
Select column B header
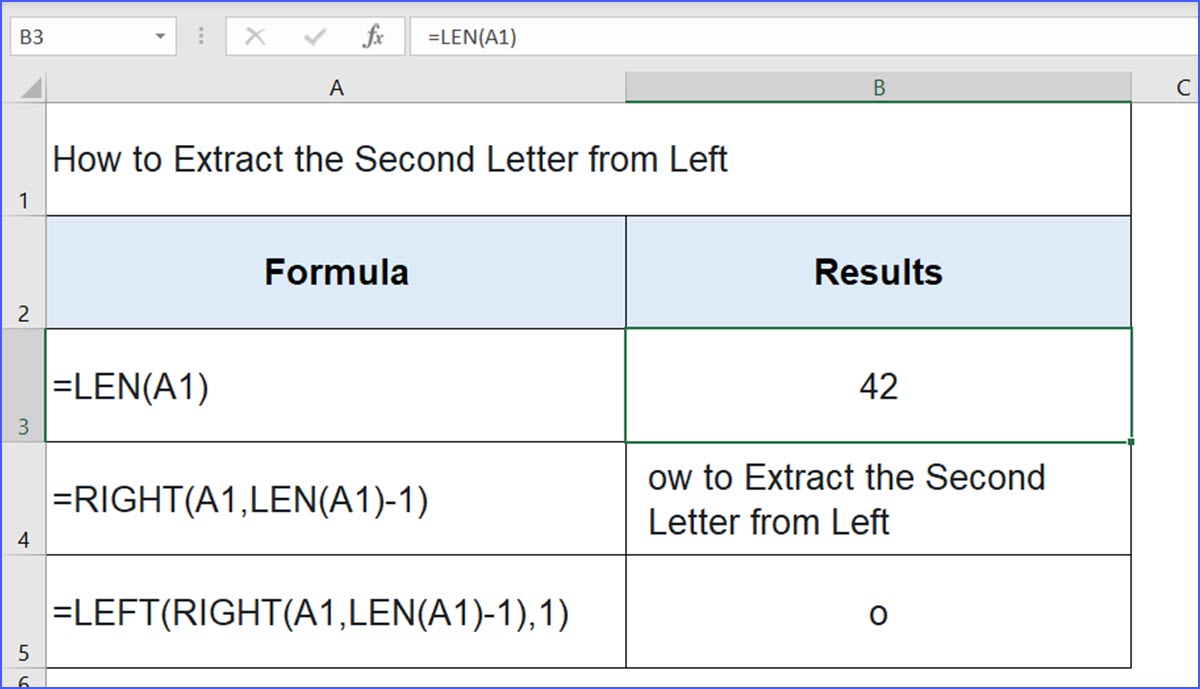(x=878, y=87)
